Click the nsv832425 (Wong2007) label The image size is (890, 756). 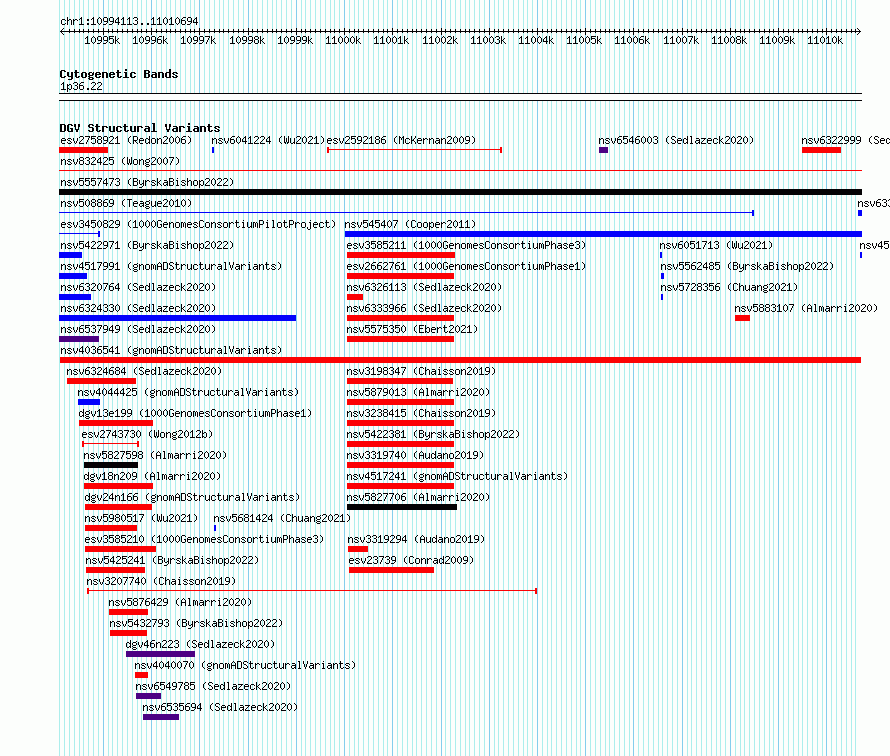tap(120, 161)
